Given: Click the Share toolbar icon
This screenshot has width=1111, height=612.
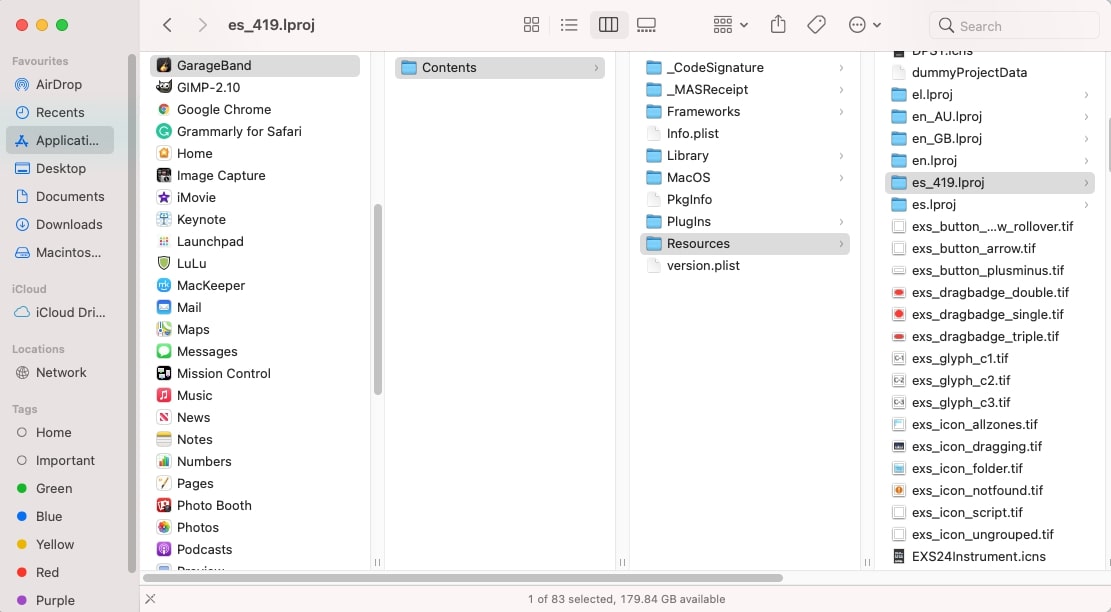Looking at the screenshot, I should tap(778, 25).
